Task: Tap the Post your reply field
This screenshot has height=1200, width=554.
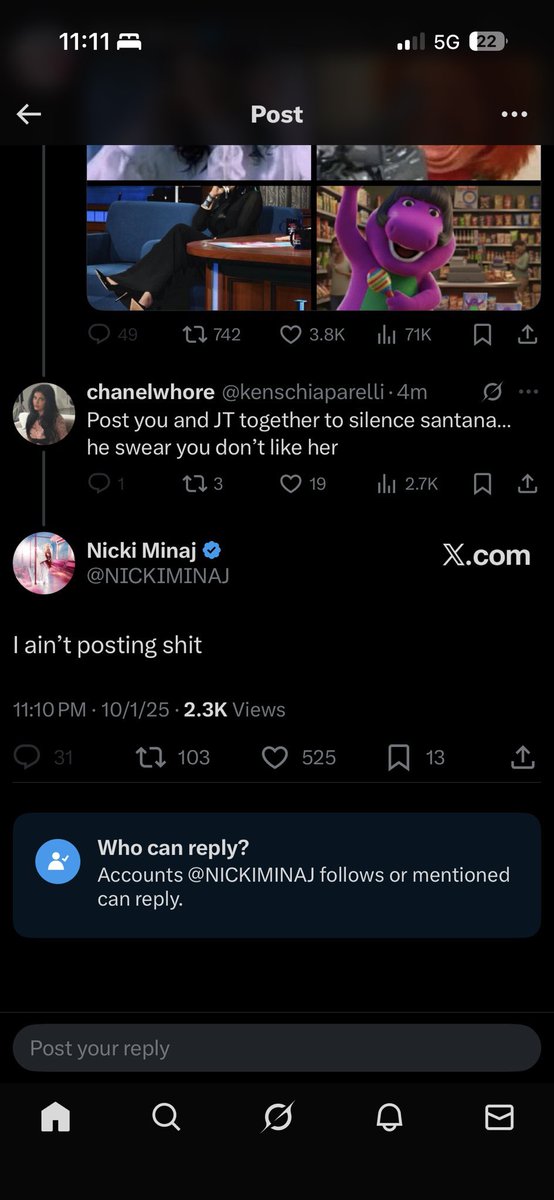Action: pos(277,1048)
